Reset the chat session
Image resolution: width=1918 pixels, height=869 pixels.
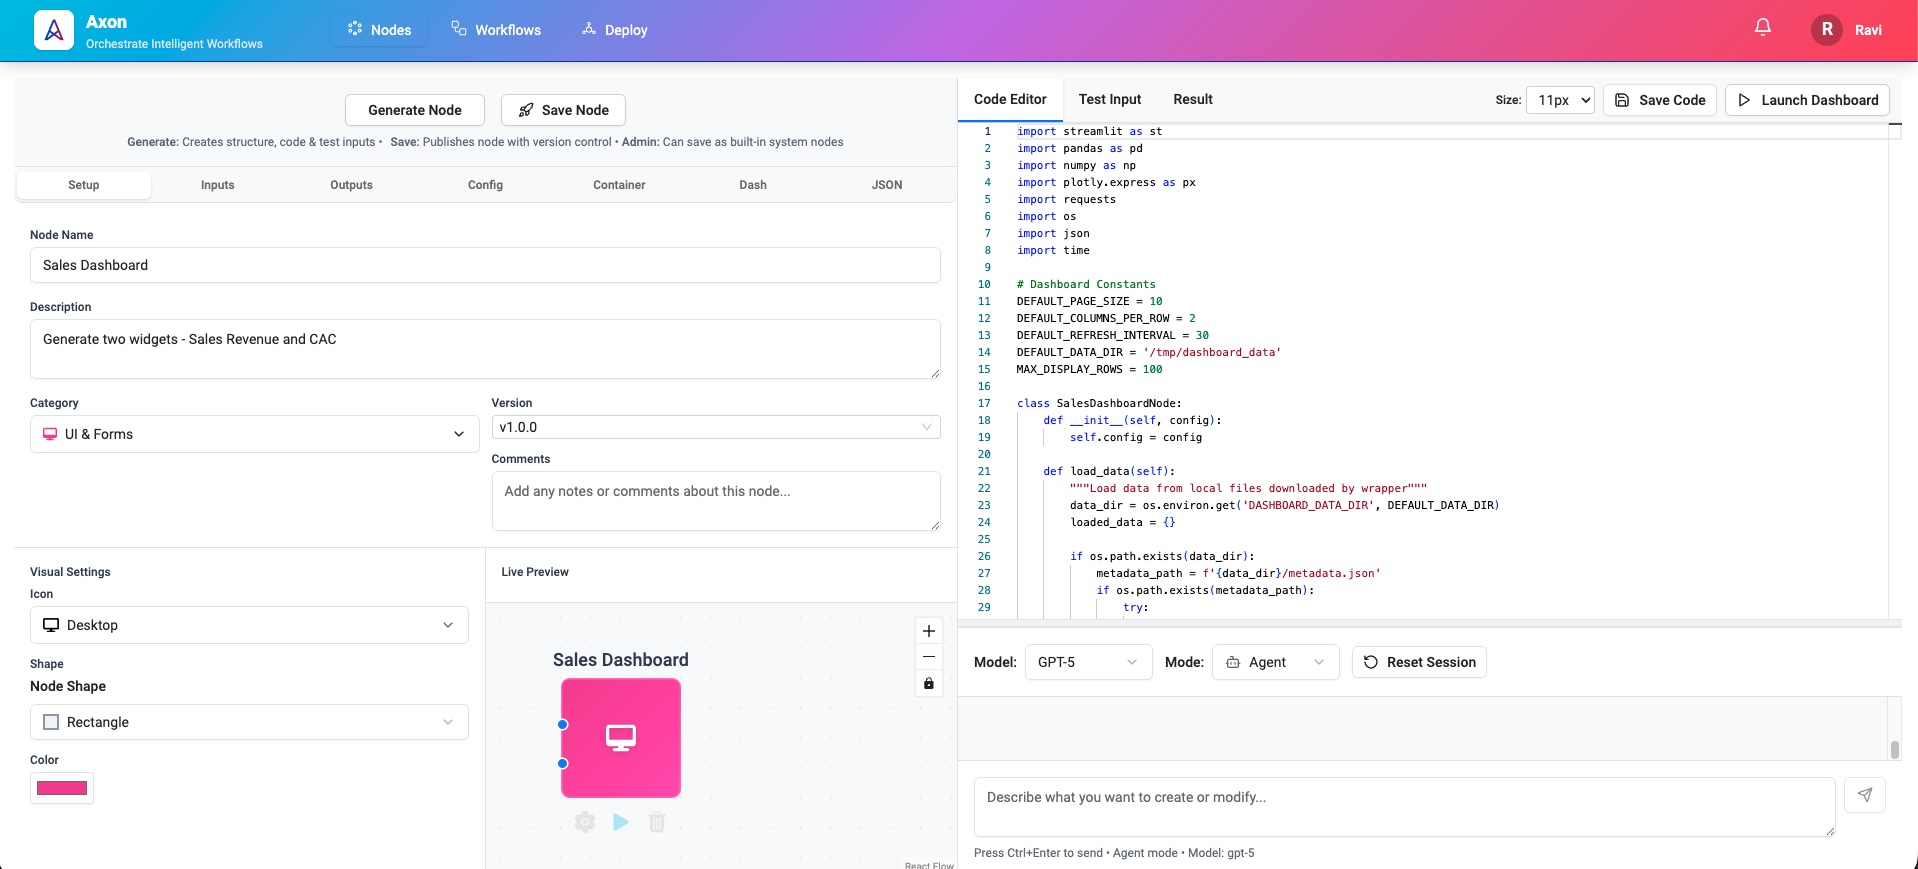click(x=1419, y=662)
